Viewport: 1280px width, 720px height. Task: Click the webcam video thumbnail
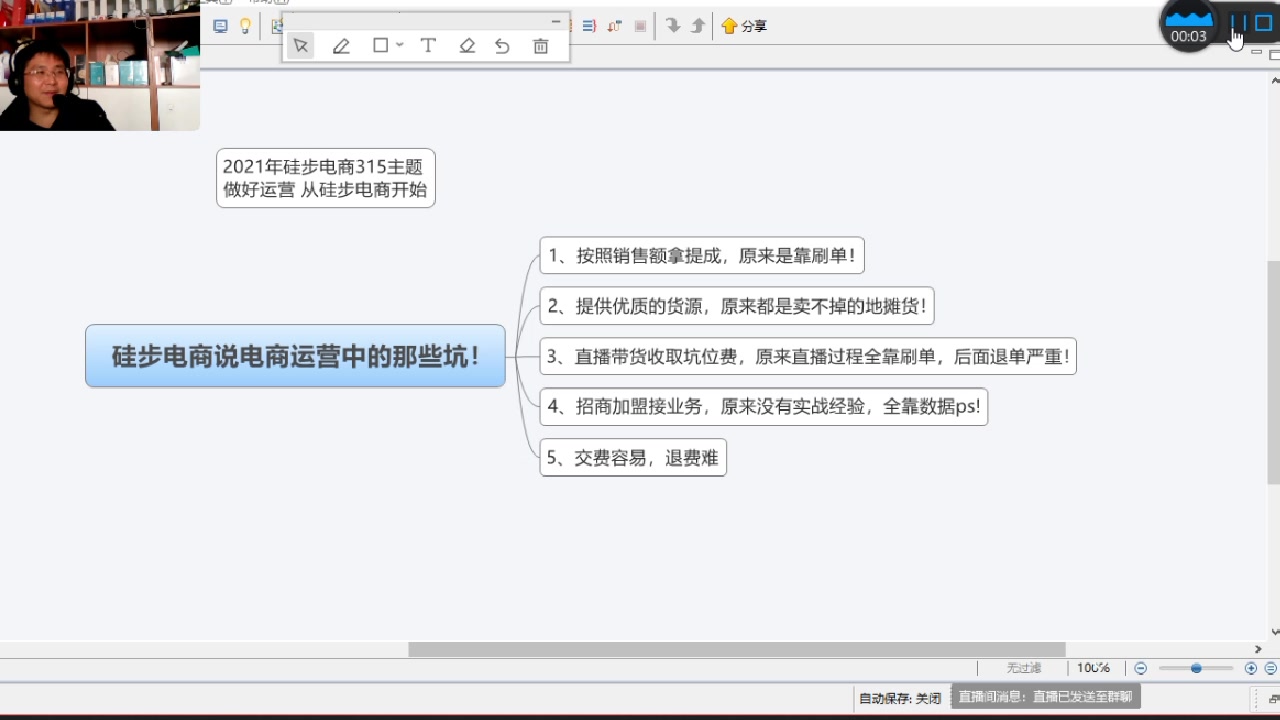coord(100,65)
